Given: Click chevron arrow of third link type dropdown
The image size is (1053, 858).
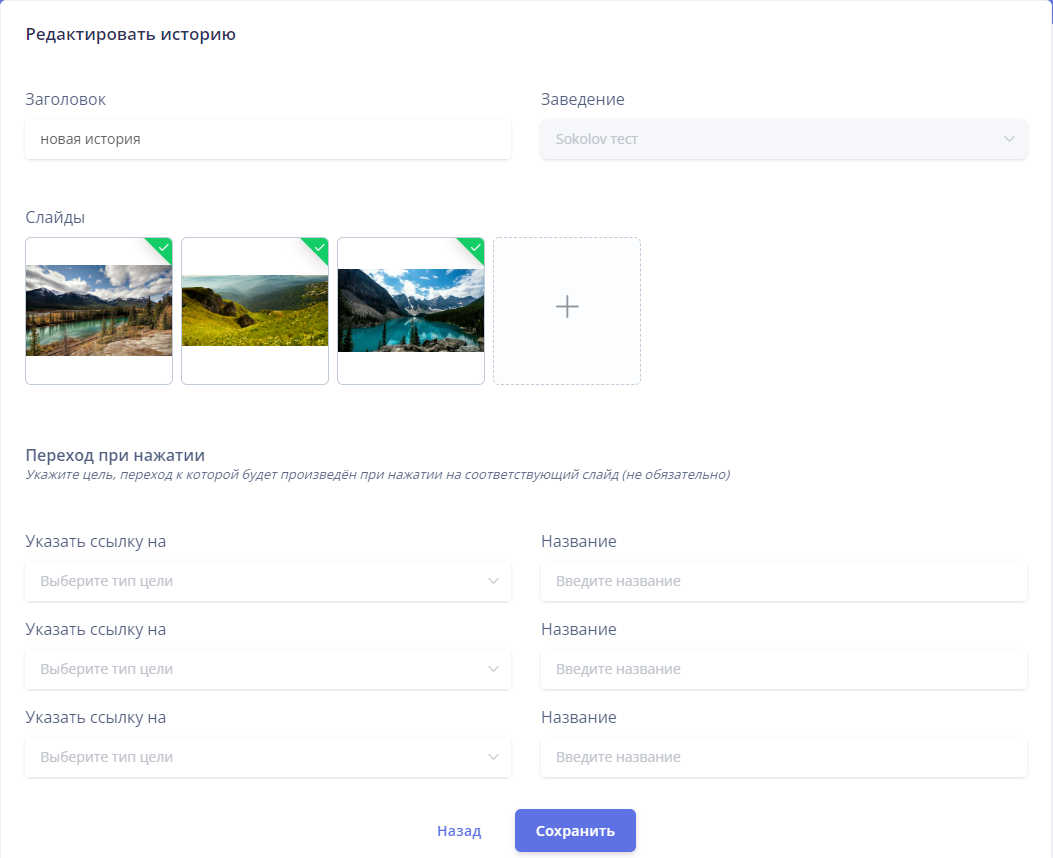Looking at the screenshot, I should [493, 757].
